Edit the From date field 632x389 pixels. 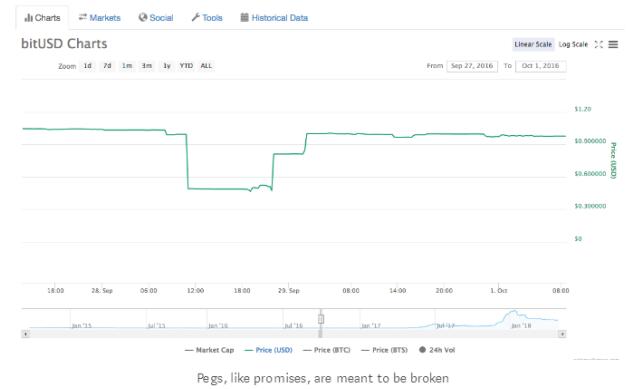pos(472,66)
